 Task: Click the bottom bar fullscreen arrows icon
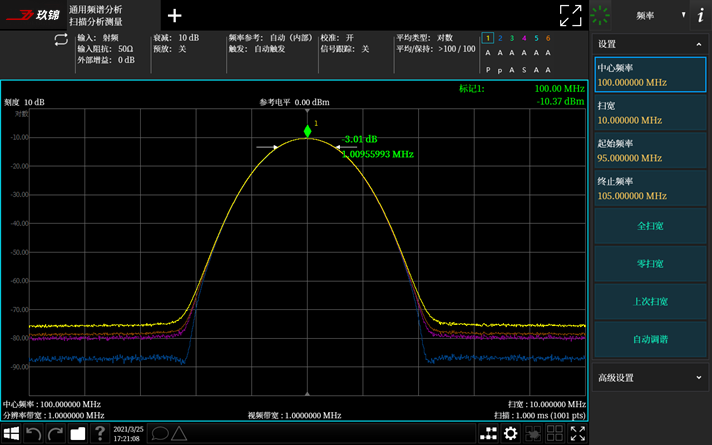point(578,433)
